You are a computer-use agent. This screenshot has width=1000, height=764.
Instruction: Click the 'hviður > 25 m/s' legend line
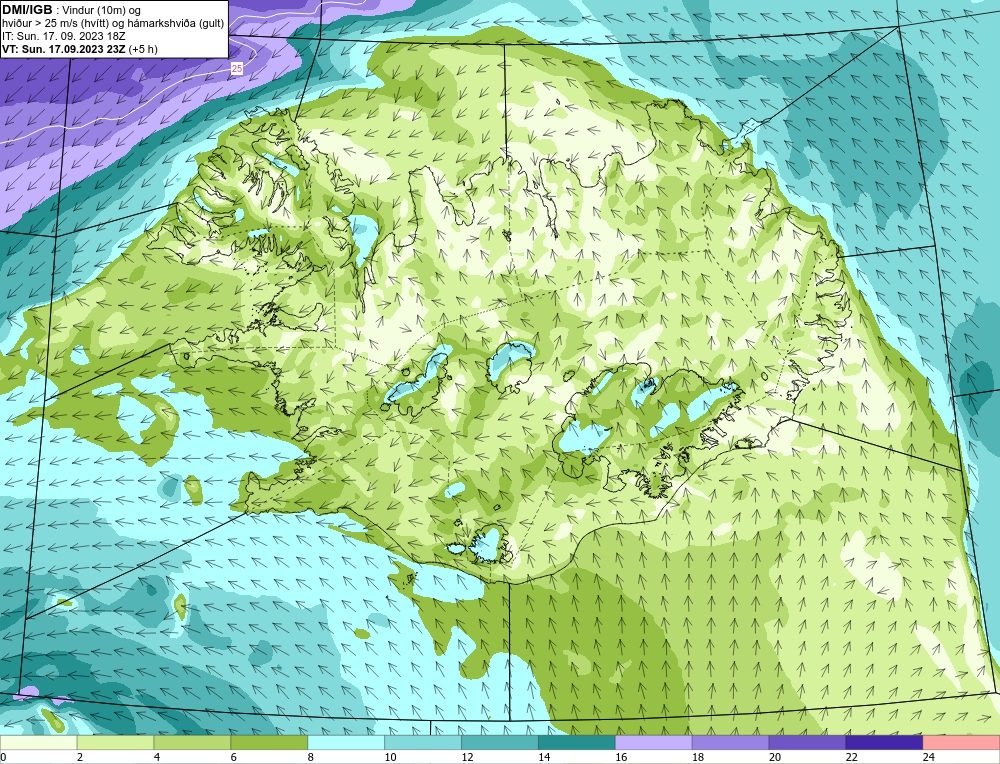pyautogui.click(x=113, y=24)
